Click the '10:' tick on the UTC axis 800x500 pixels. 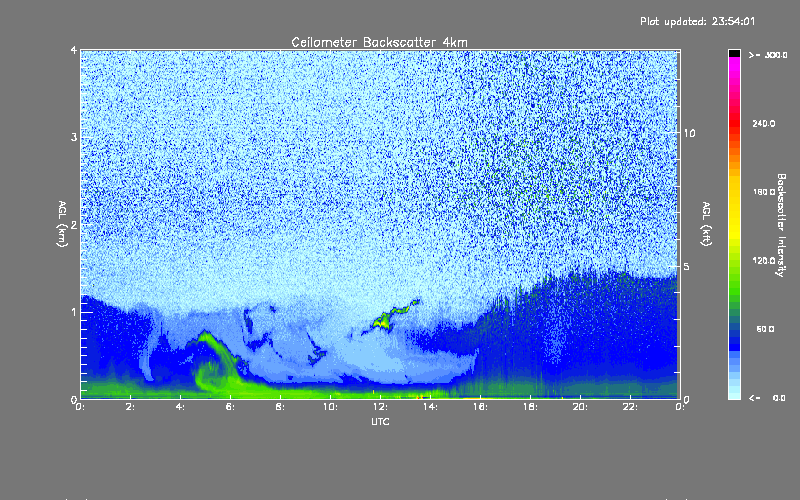pos(330,407)
